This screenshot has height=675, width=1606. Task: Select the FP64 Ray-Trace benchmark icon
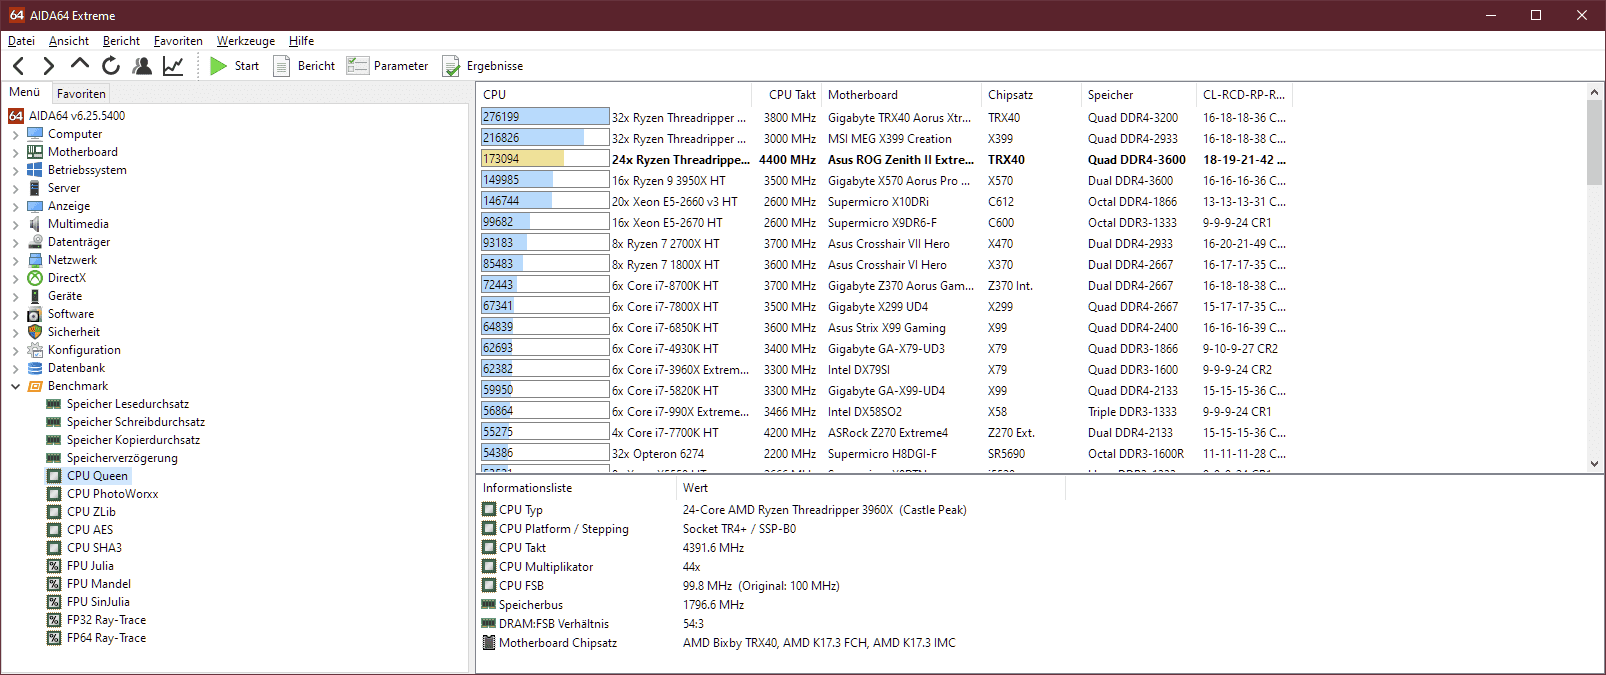point(54,638)
